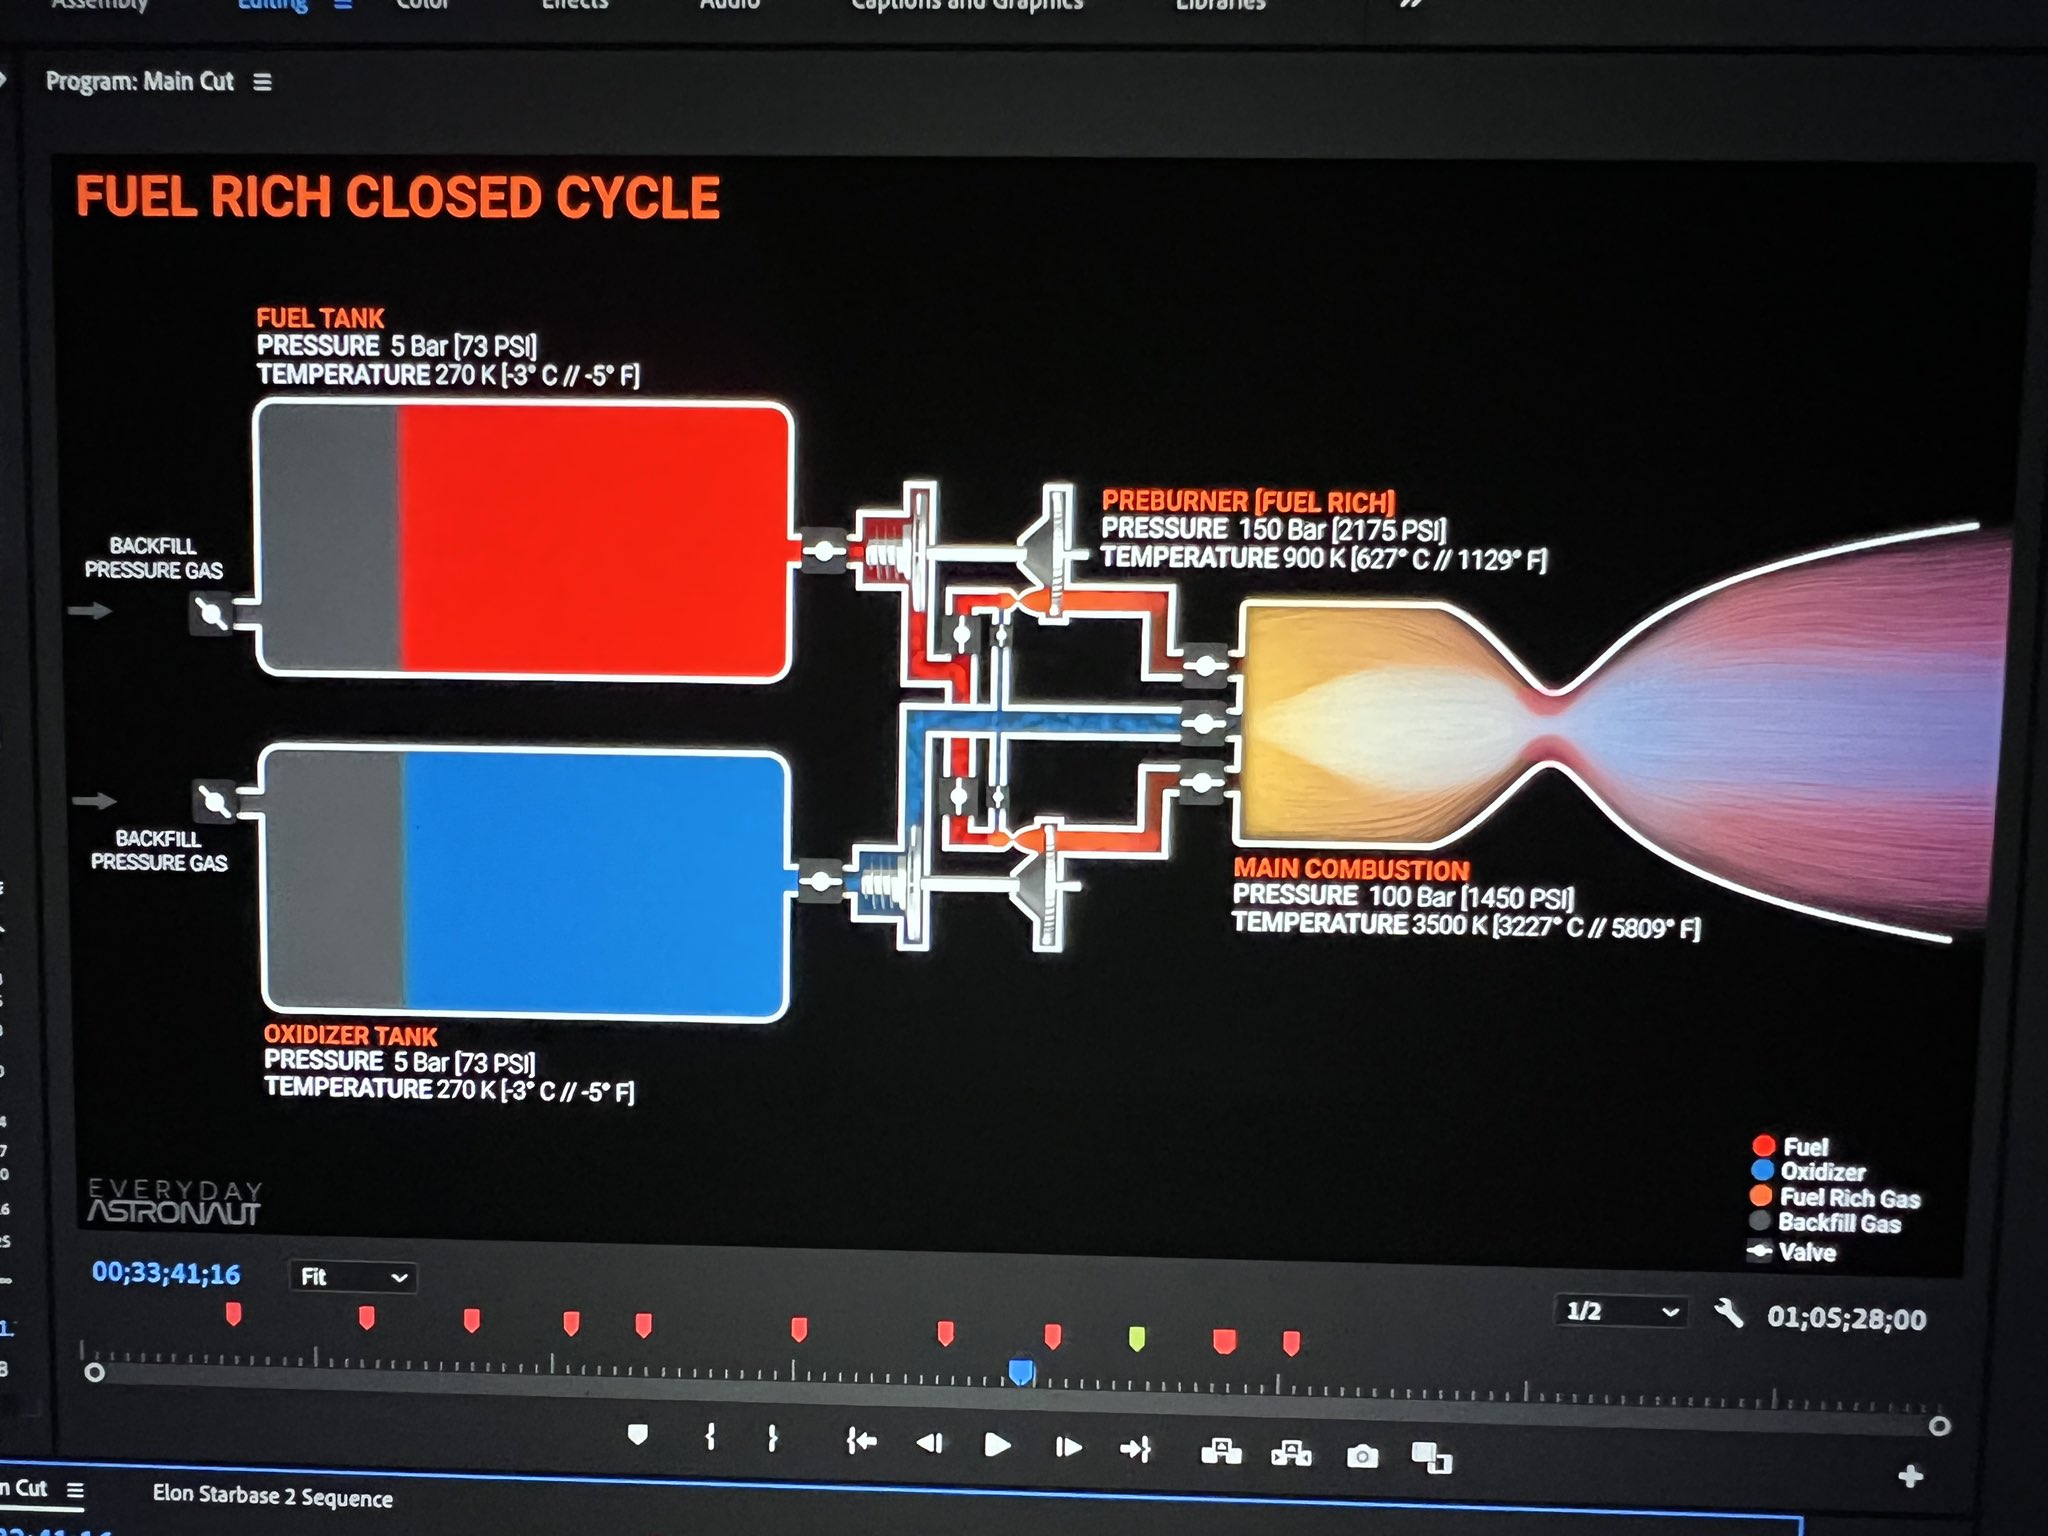Jump to the In point with Go to In
2048x1536 pixels.
[861, 1441]
